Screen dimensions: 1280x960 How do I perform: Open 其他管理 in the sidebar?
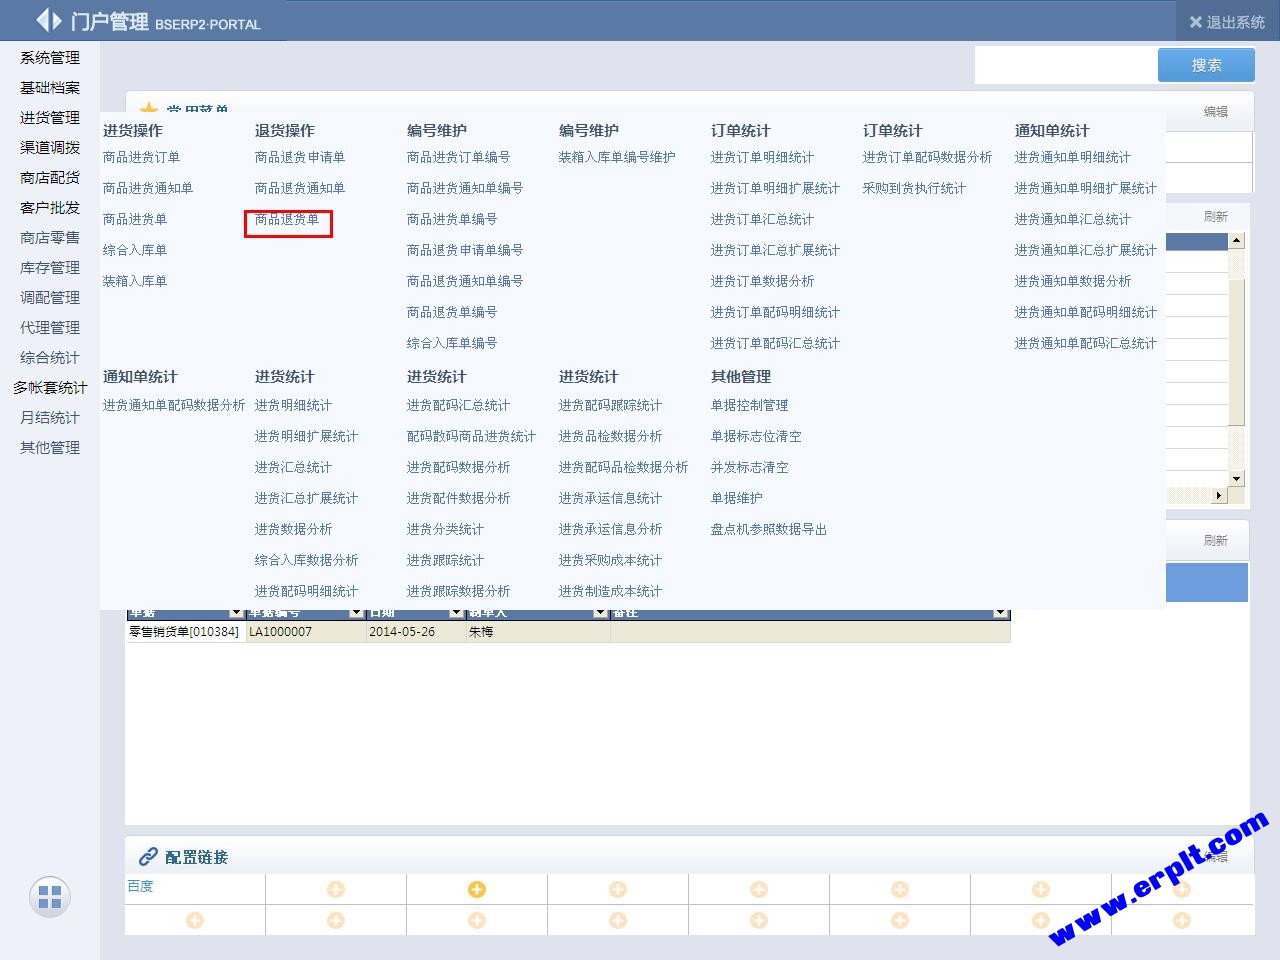(x=50, y=448)
